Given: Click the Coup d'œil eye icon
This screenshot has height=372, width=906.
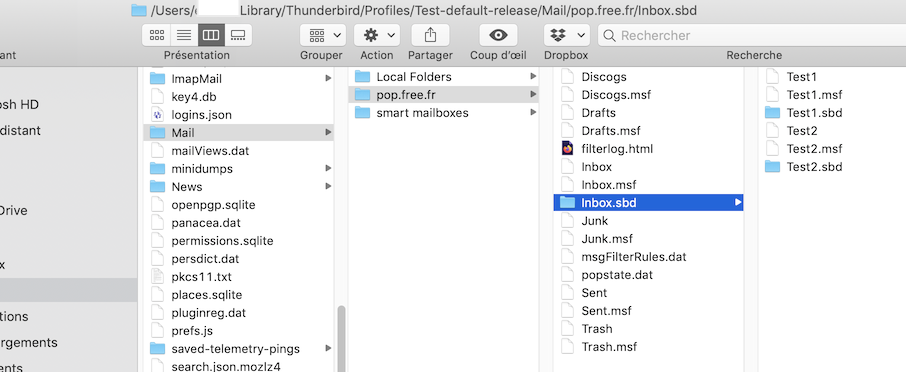Looking at the screenshot, I should (x=498, y=35).
